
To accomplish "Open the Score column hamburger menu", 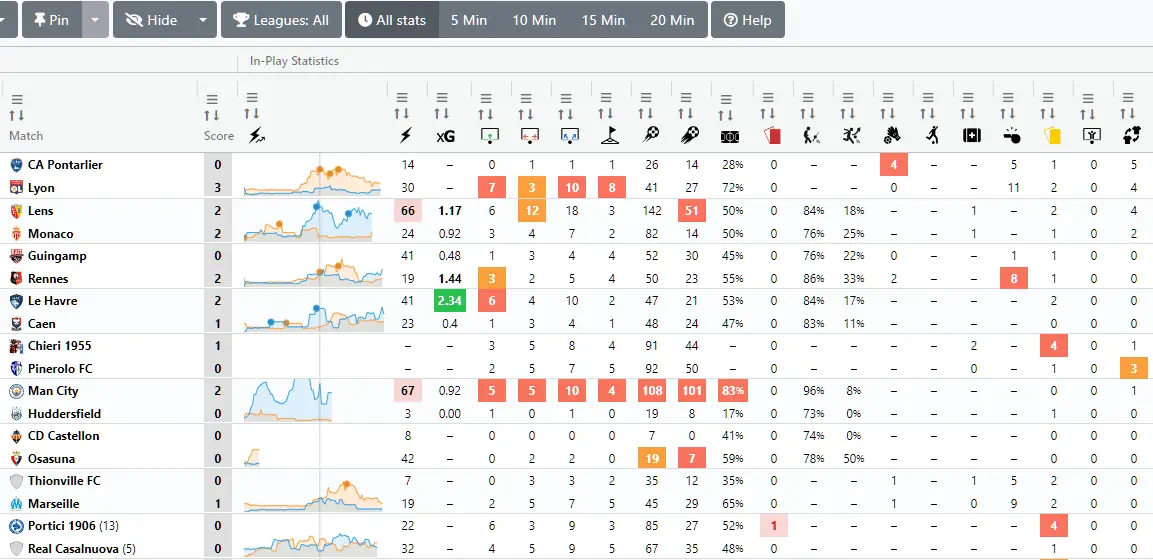I will click(x=213, y=99).
